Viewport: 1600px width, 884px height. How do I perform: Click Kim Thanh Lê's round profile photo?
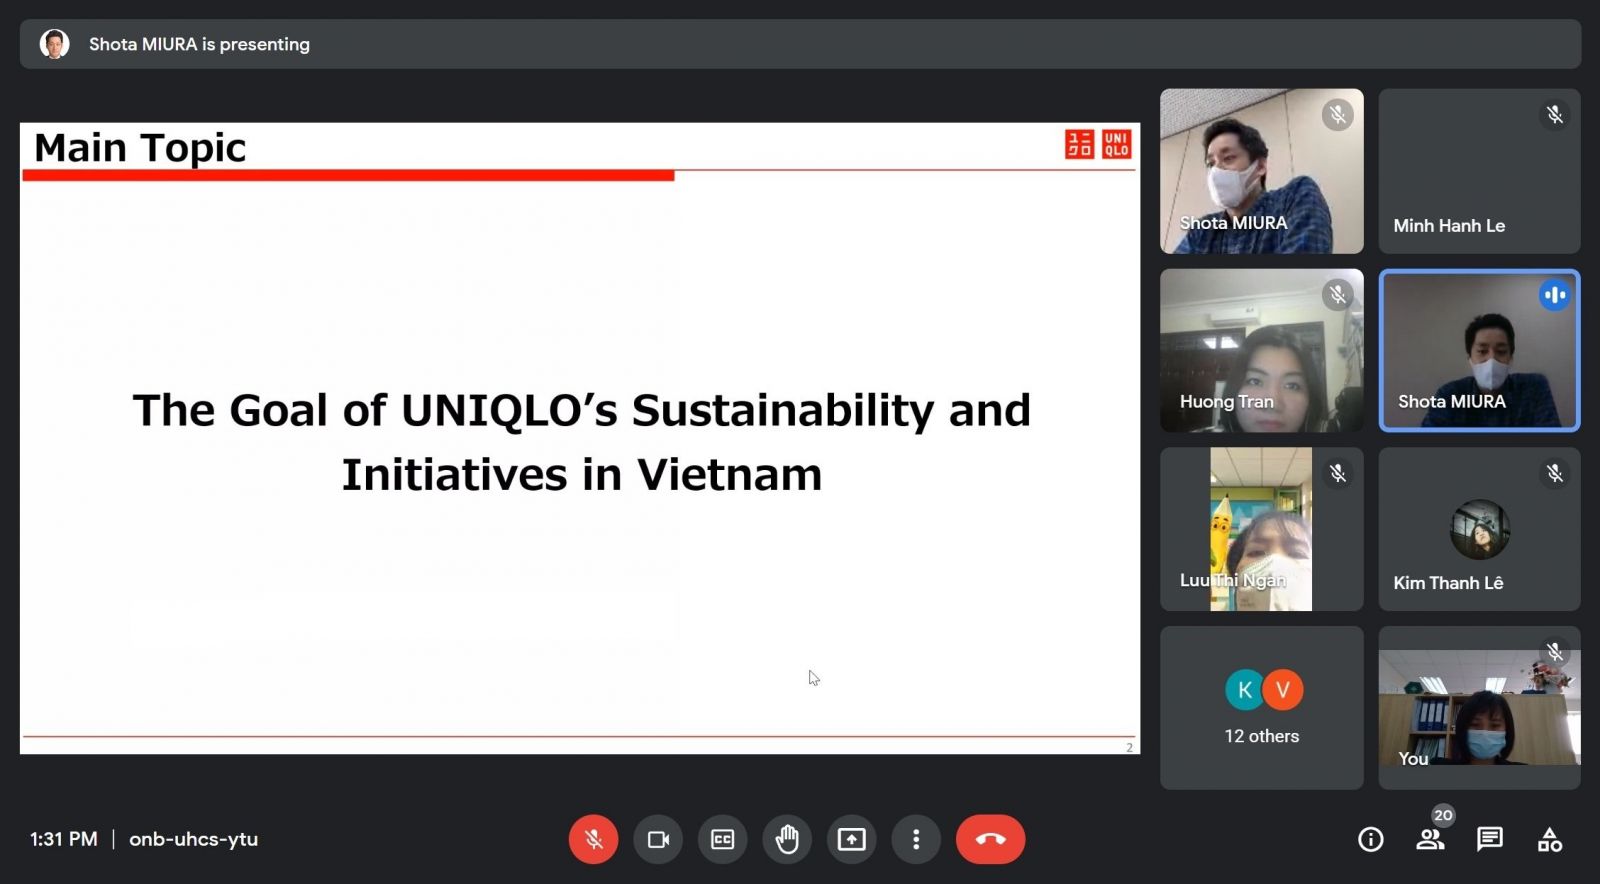point(1479,529)
